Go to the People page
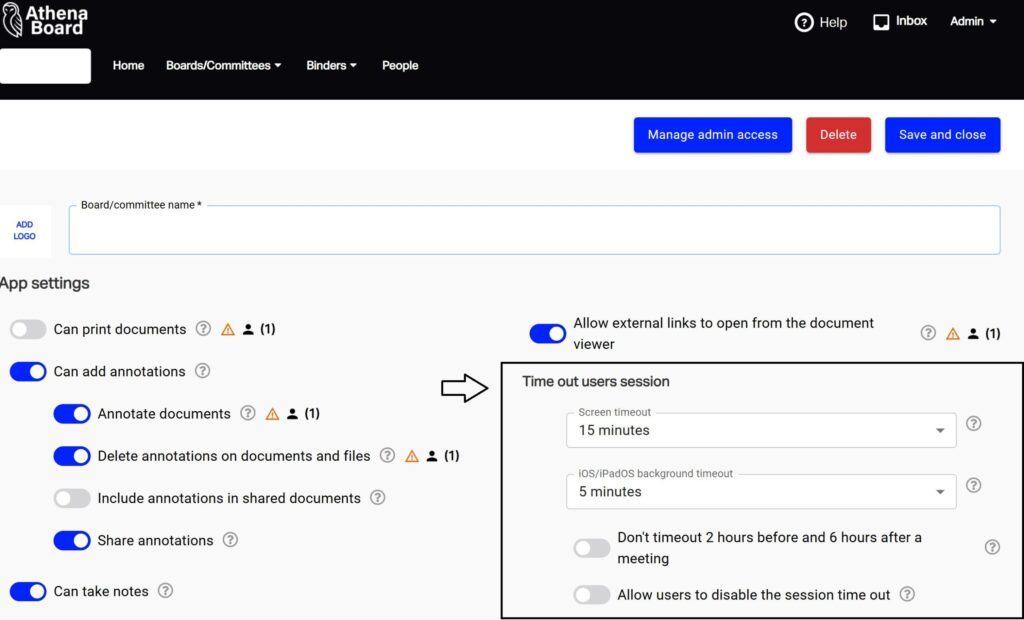 pos(400,65)
